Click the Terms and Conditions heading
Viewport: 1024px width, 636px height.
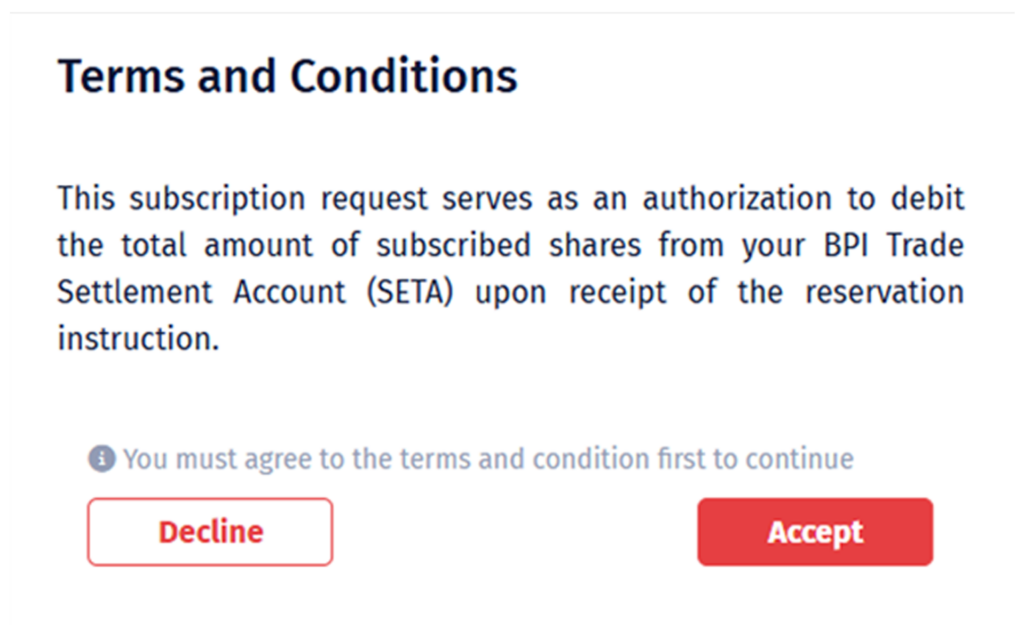pos(288,76)
